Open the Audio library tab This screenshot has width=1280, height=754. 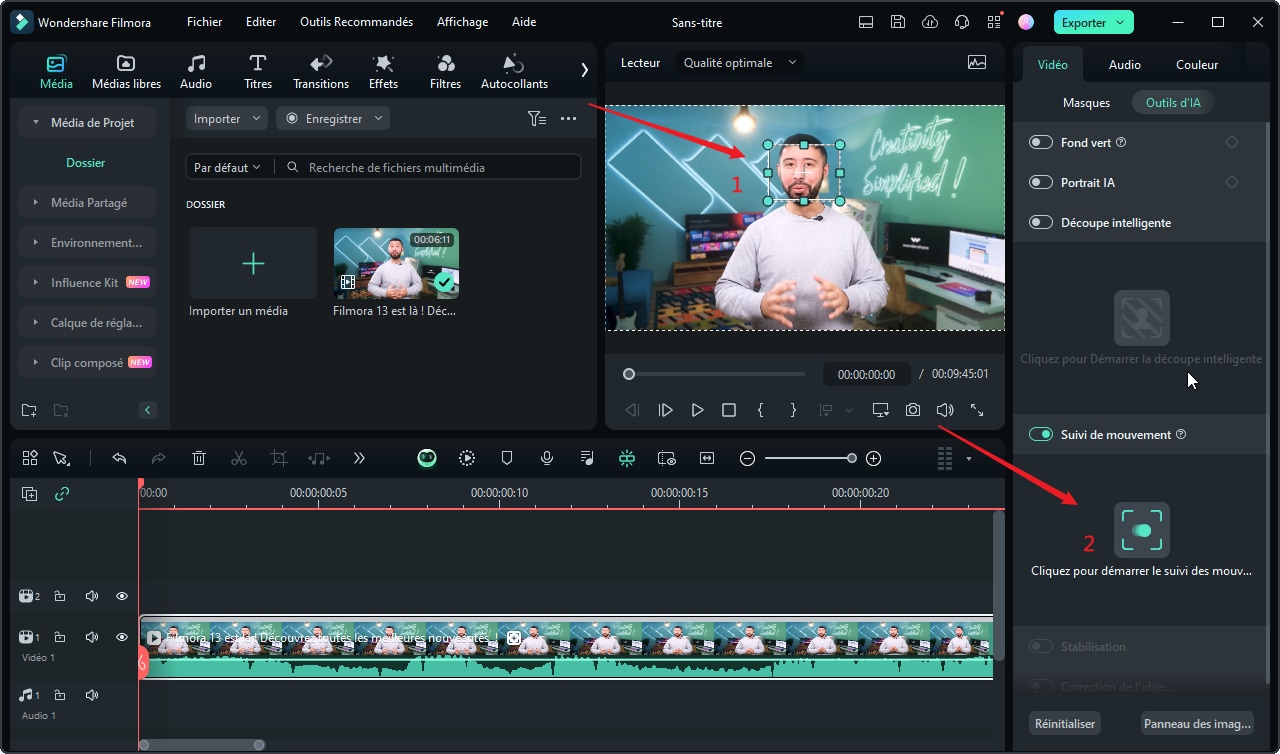(196, 72)
